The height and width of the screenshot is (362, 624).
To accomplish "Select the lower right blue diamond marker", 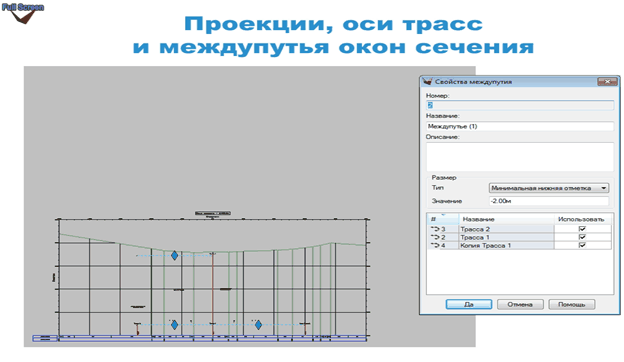I will click(x=258, y=325).
